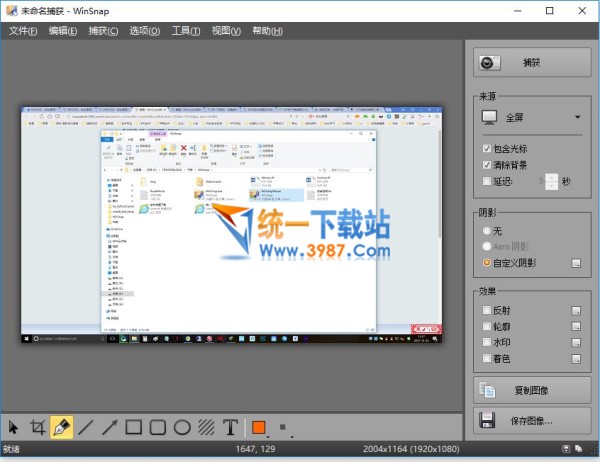Image resolution: width=600 pixels, height=462 pixels.
Task: Uncheck the 清除背景 option
Action: pyautogui.click(x=486, y=164)
